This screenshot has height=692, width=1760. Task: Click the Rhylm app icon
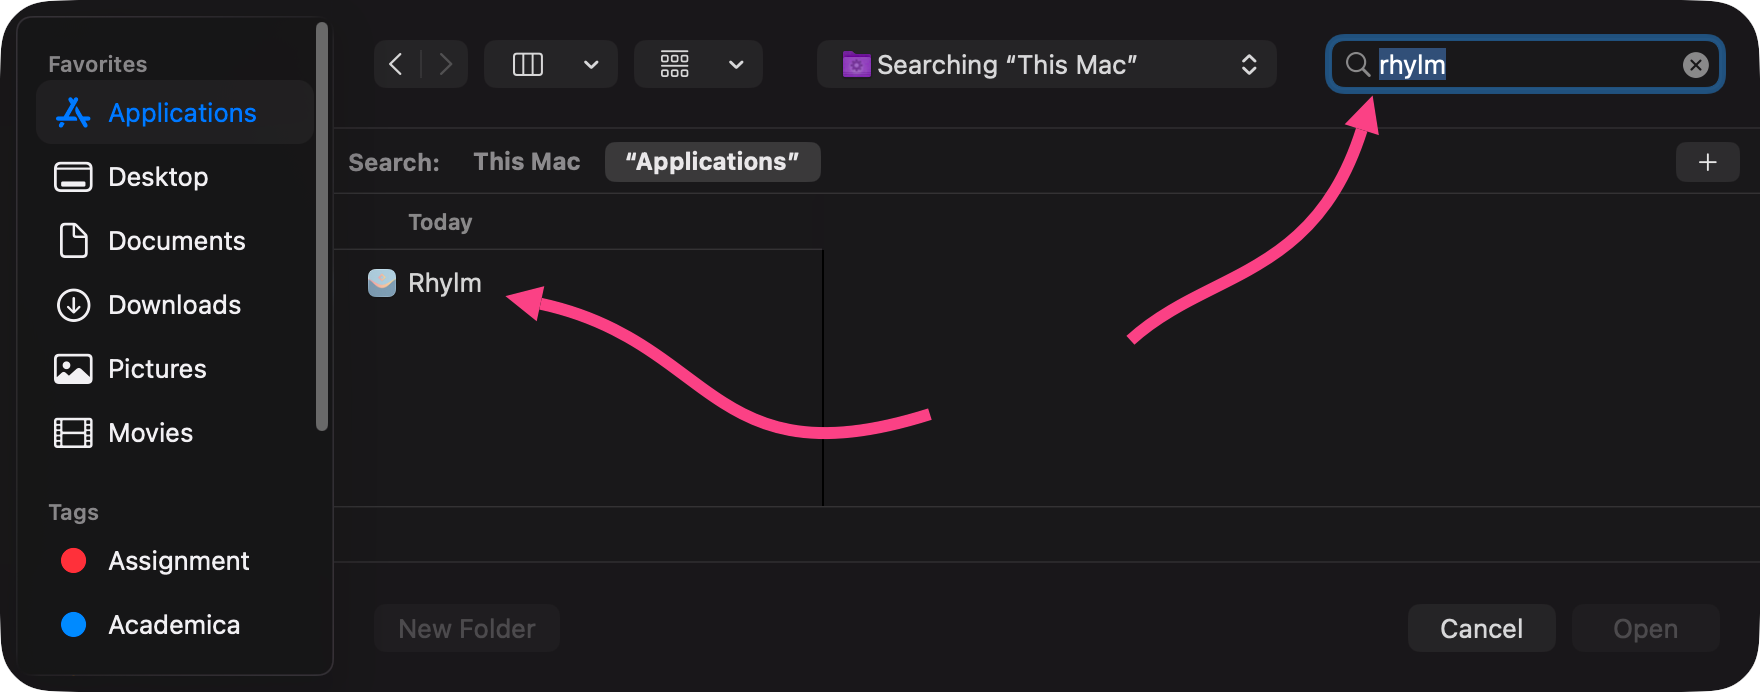coord(382,283)
